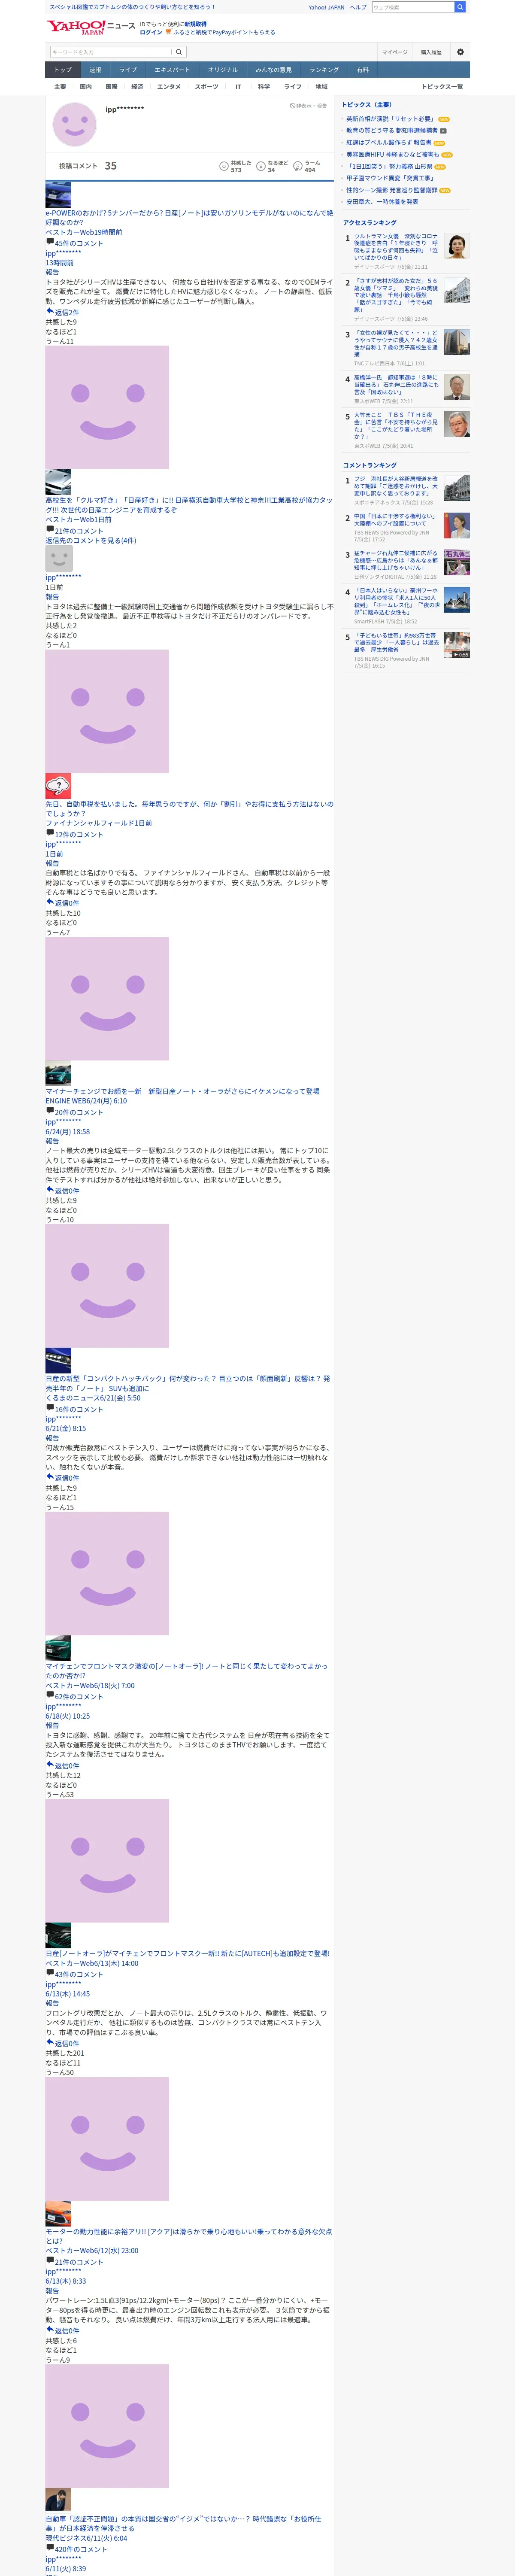Image resolution: width=515 pixels, height=2576 pixels.
Task: Click the なるほど 34 reaction icon
Action: click(261, 166)
